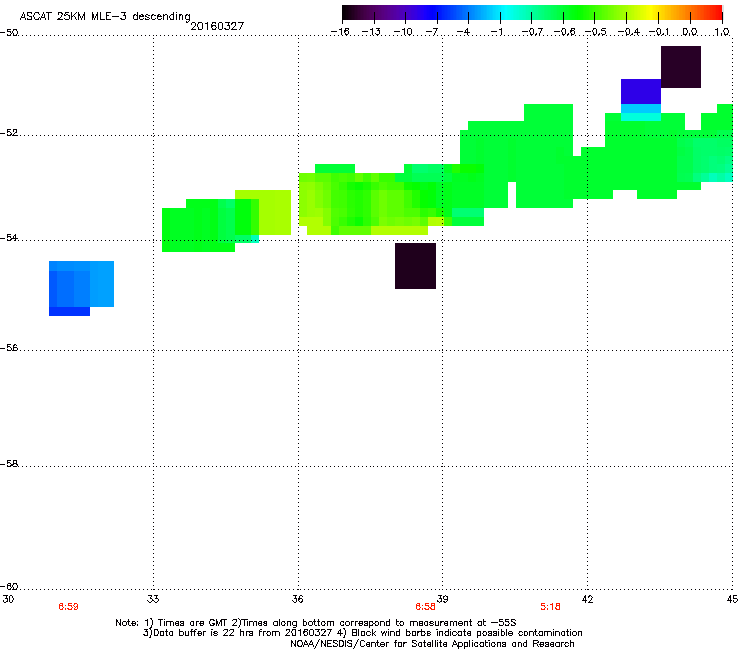Click the latitude label -52
This screenshot has width=740, height=650.
coord(9,133)
